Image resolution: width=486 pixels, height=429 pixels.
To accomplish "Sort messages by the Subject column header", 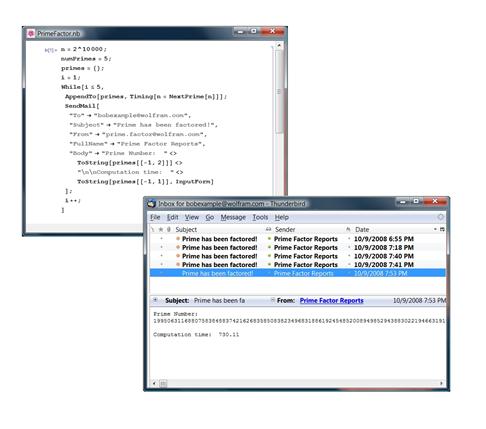I will [186, 229].
